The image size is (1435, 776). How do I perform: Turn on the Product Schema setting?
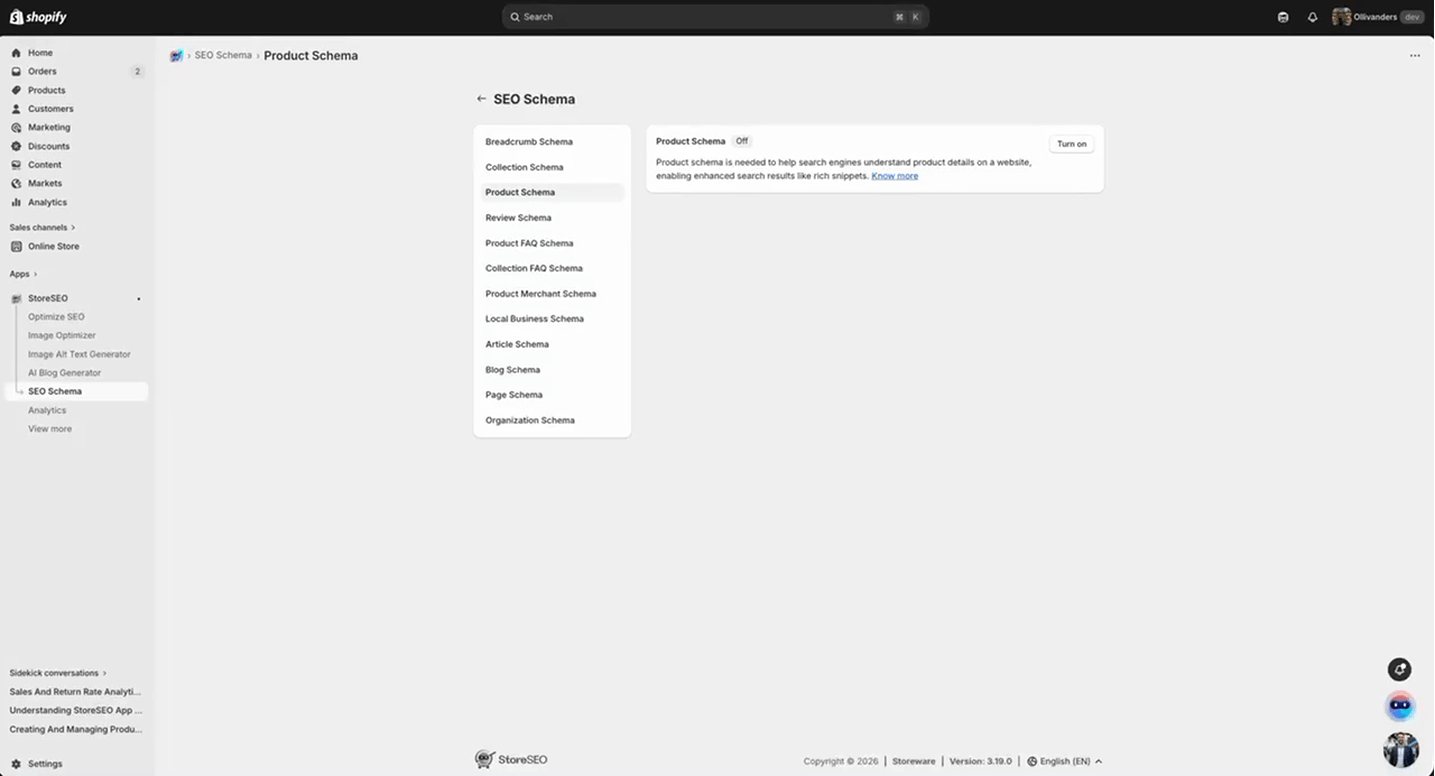(1070, 143)
